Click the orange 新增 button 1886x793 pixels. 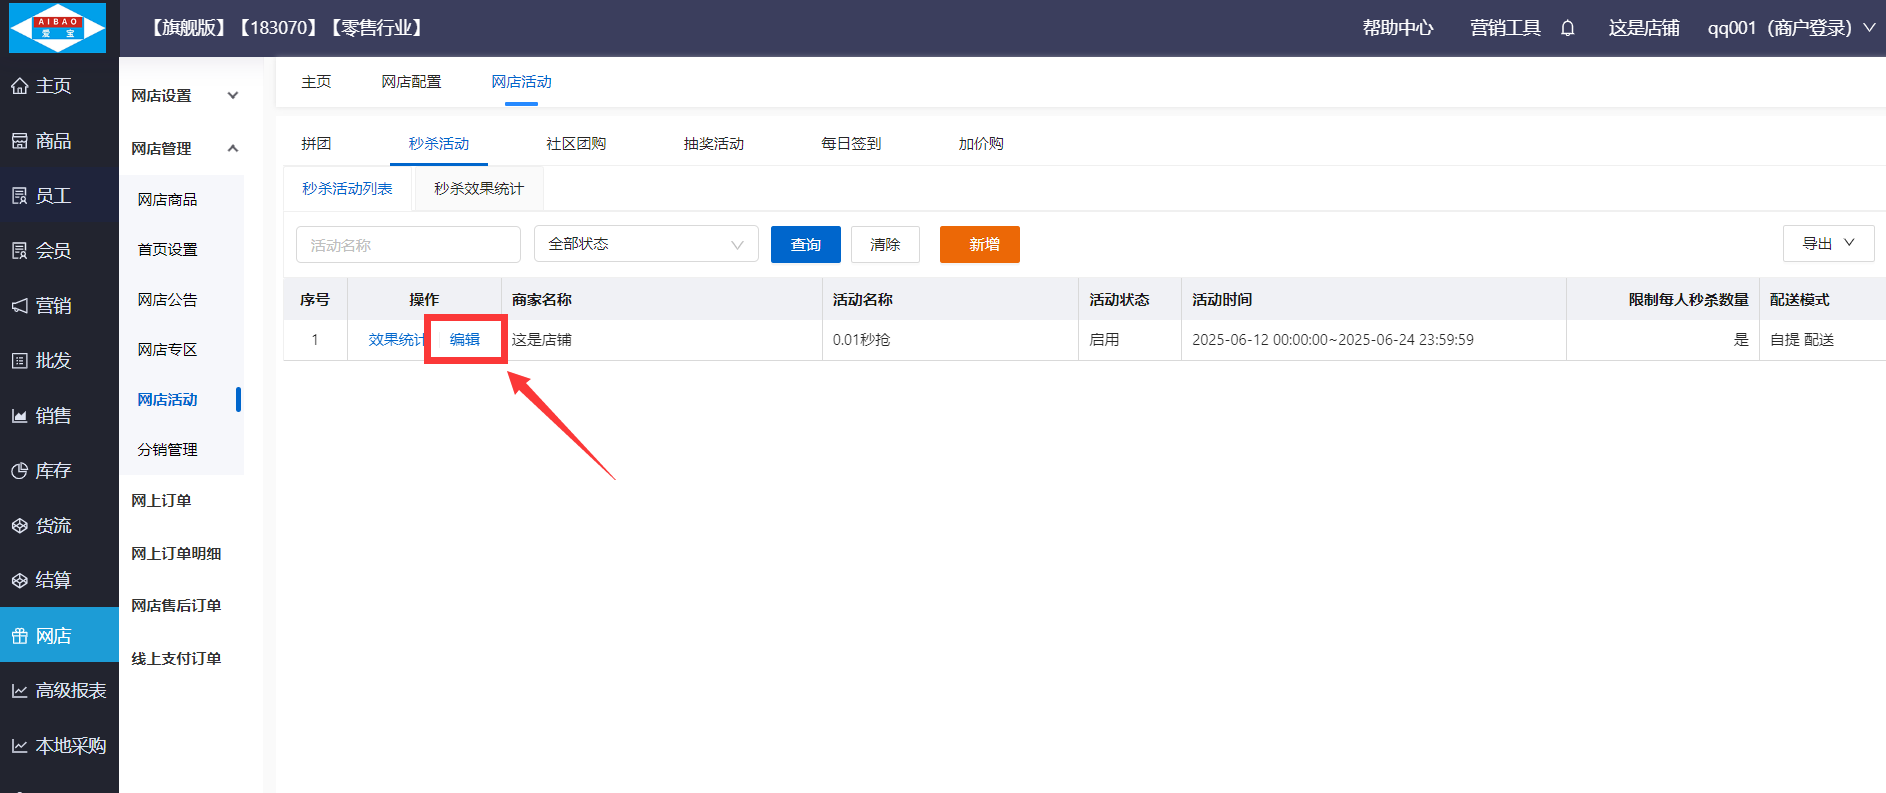click(979, 244)
